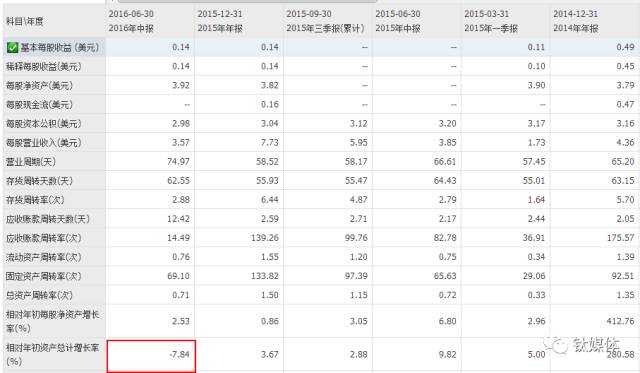
Task: Toggle the green checkbox beside 基本每股收益
Action: point(12,48)
